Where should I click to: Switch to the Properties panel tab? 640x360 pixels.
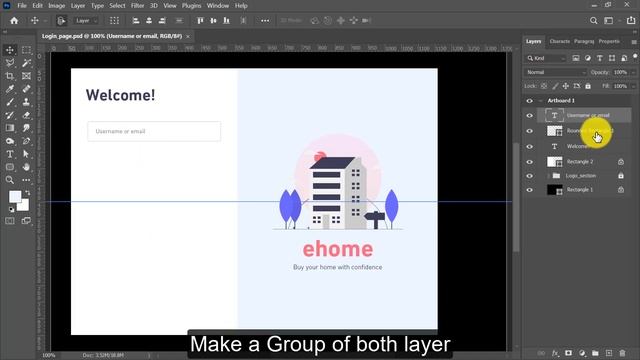click(x=609, y=41)
